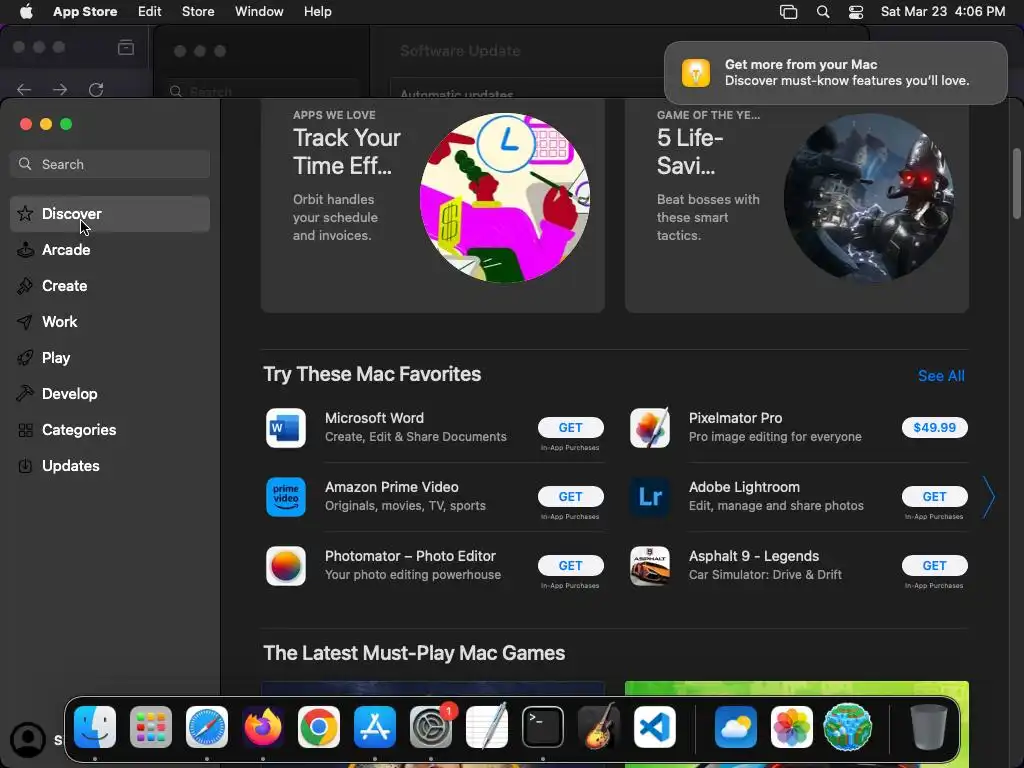Click forward arrow in background browser window
The image size is (1024, 768).
coord(60,89)
